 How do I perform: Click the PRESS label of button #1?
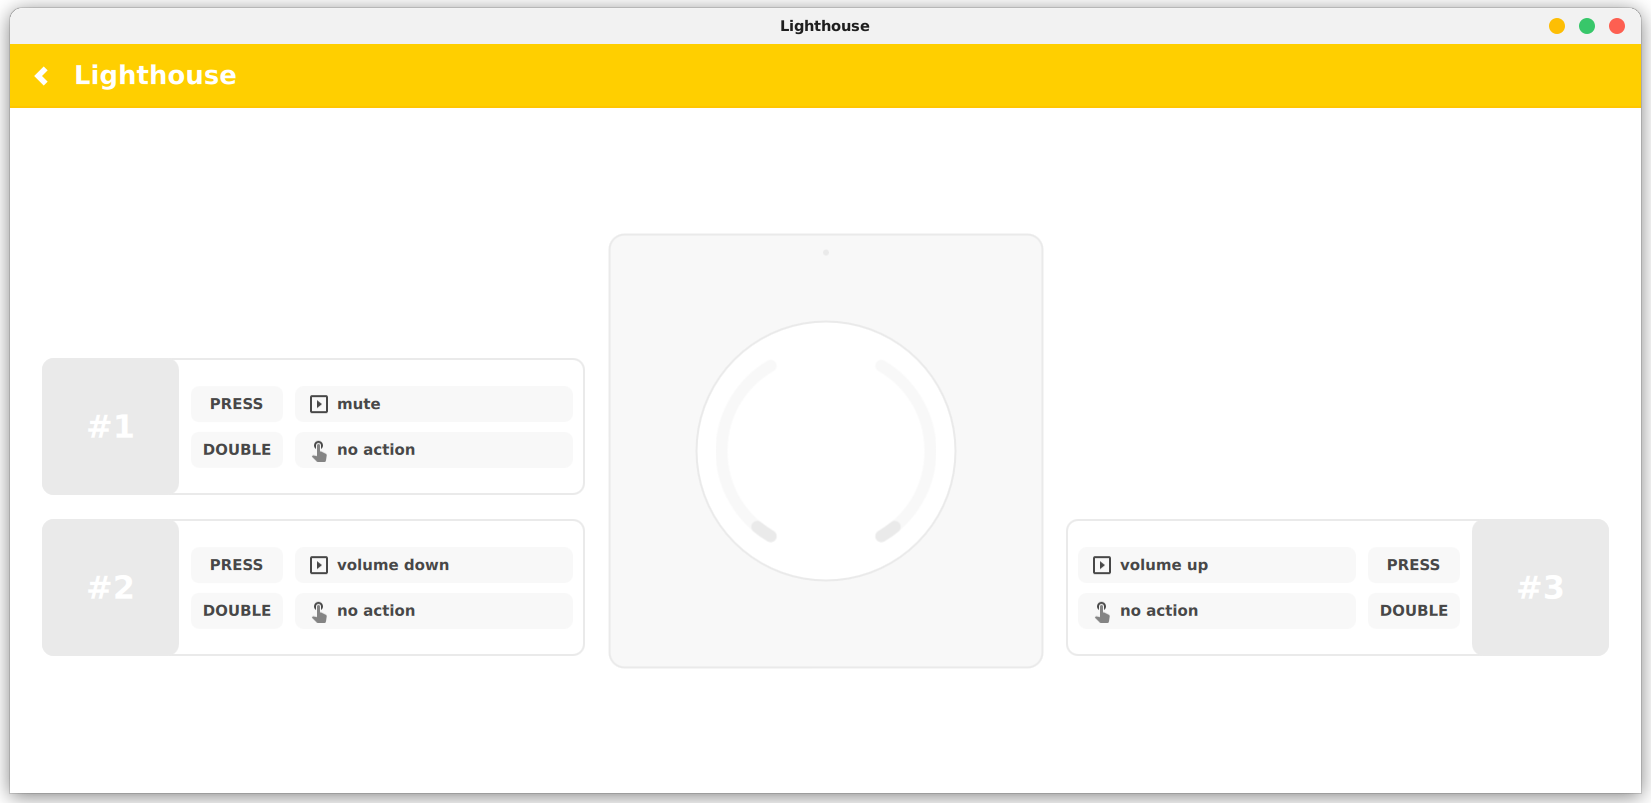tap(237, 404)
